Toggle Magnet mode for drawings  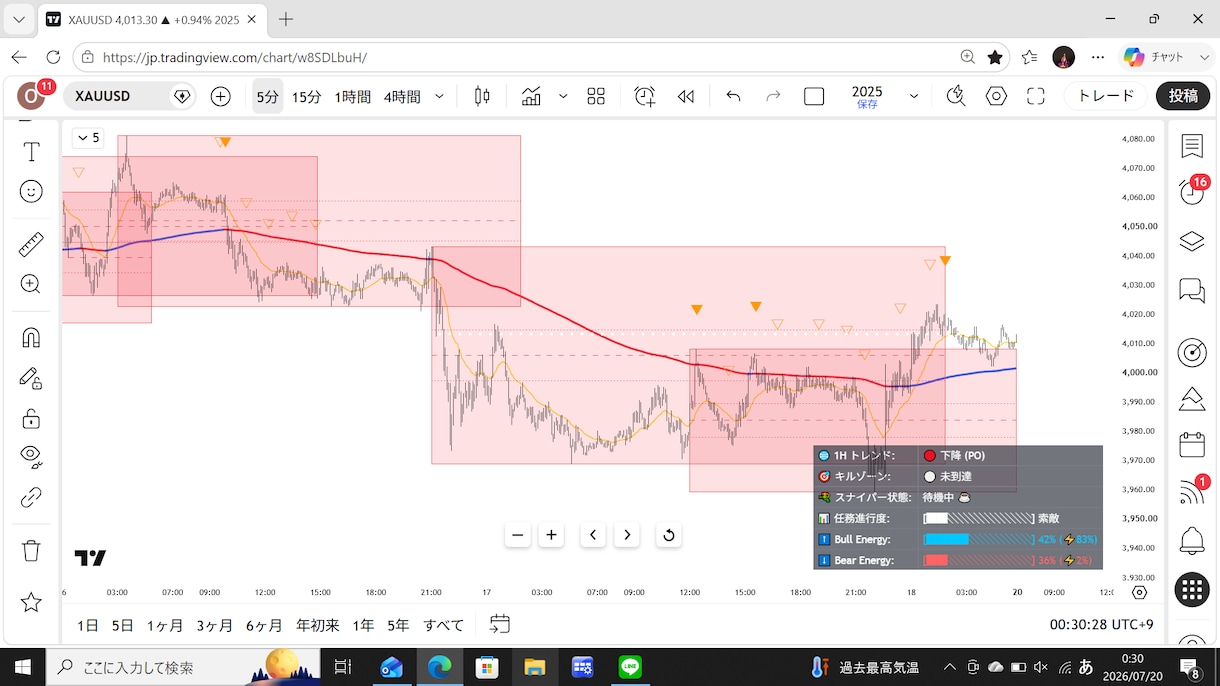tap(31, 338)
